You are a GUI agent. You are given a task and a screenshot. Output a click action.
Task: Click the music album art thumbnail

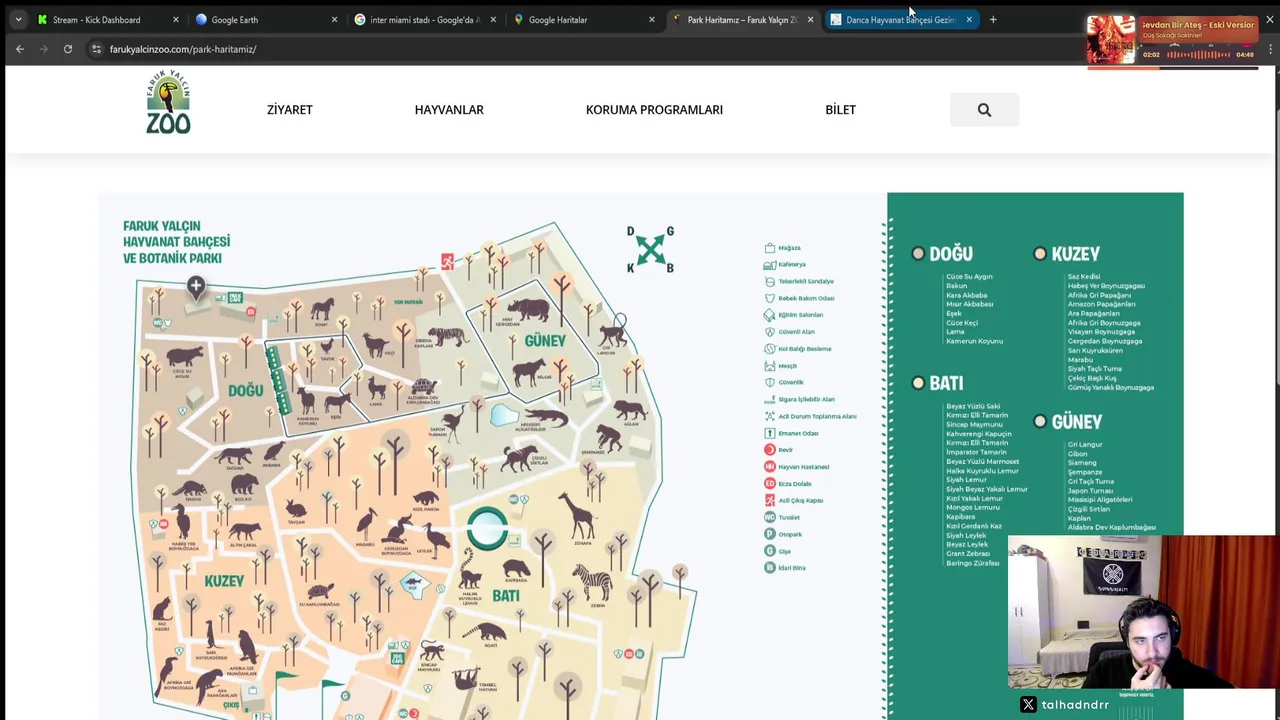[x=1112, y=40]
